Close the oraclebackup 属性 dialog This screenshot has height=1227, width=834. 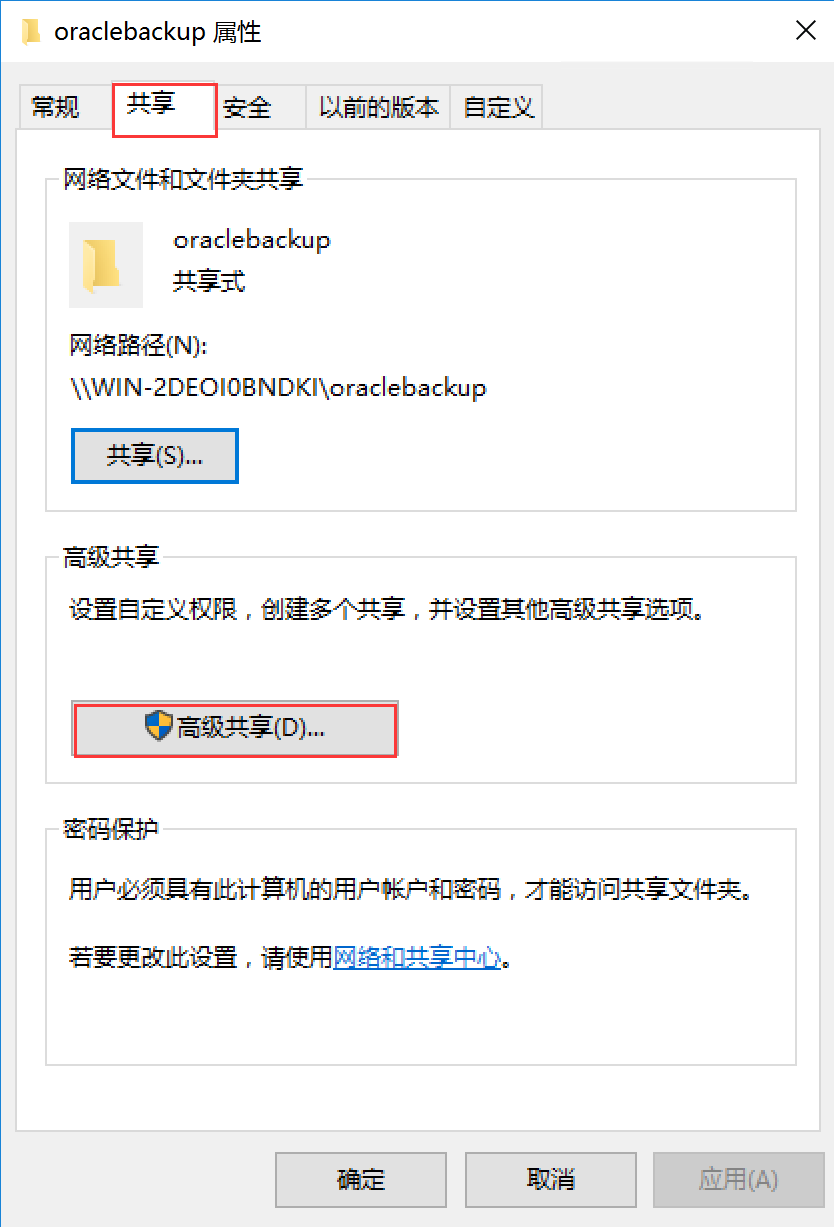tap(805, 31)
